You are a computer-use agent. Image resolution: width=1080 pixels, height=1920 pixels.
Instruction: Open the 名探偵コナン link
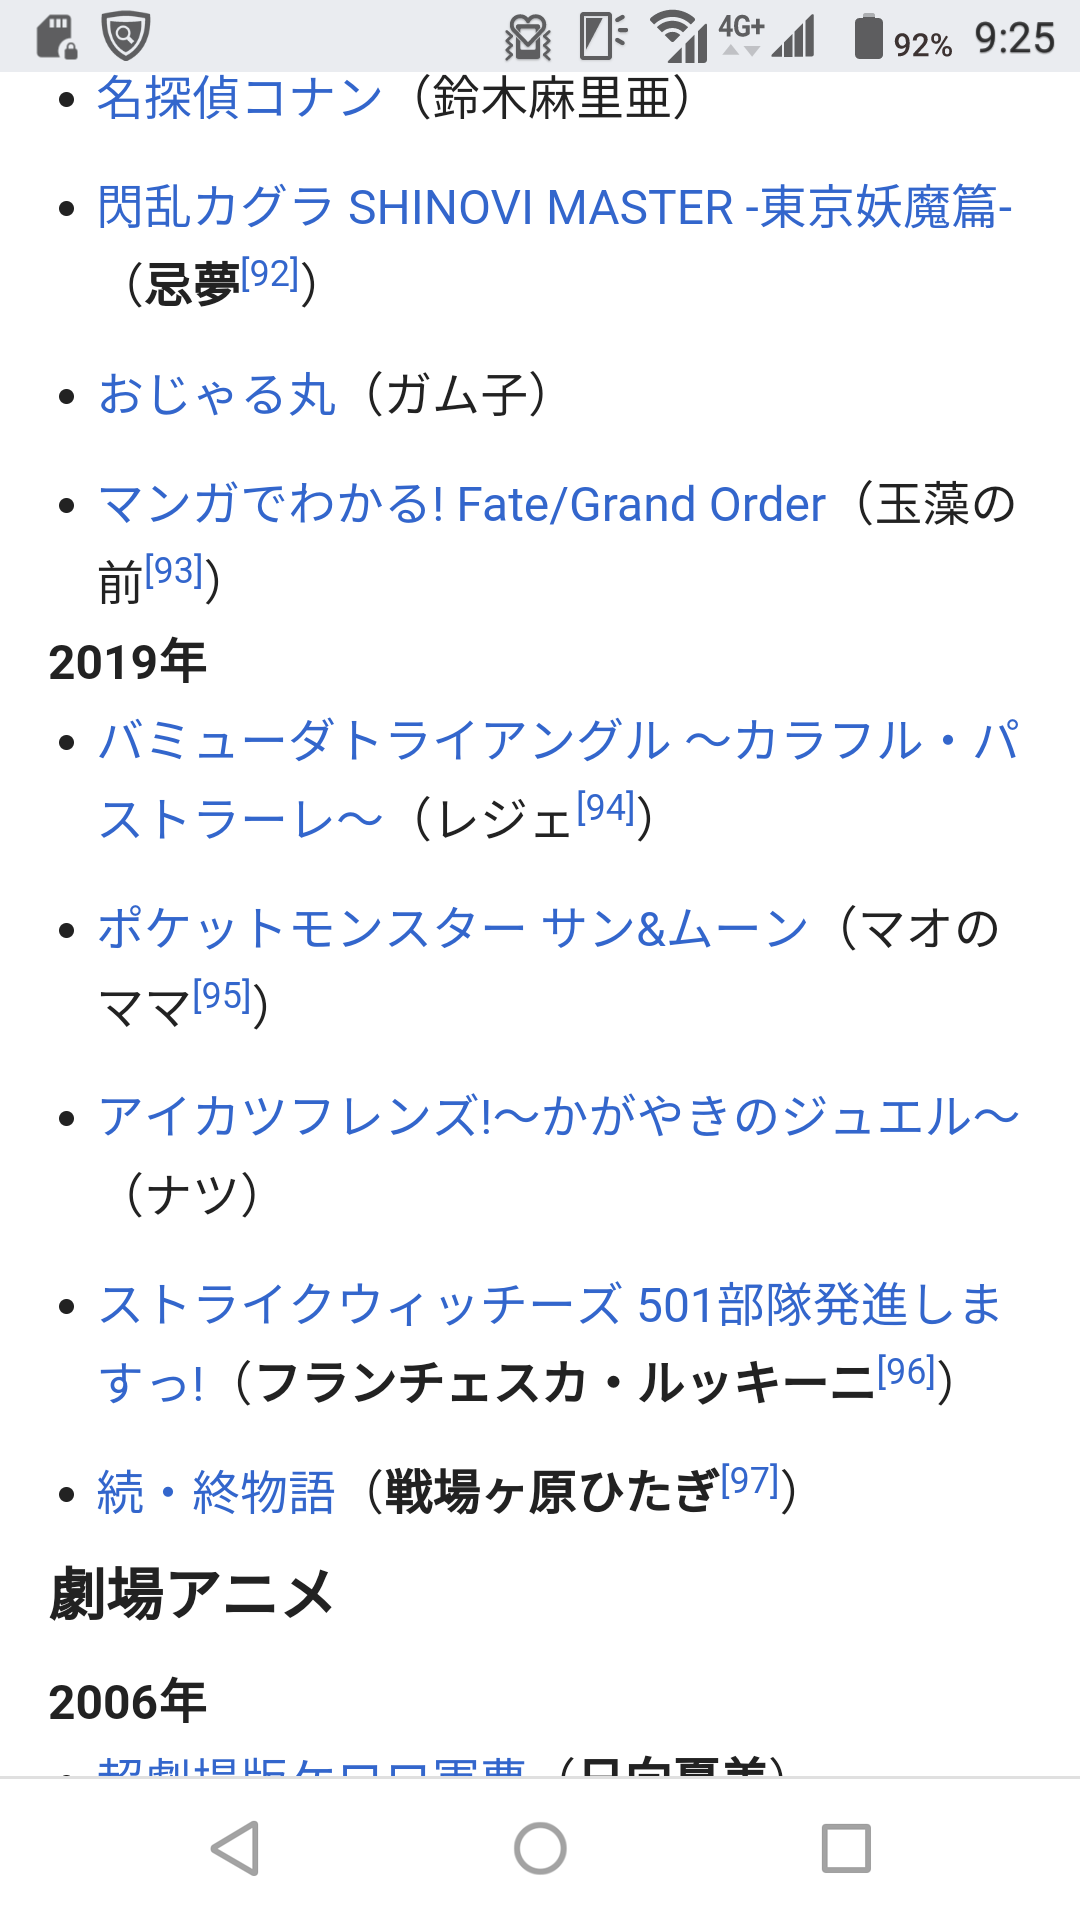[x=240, y=98]
